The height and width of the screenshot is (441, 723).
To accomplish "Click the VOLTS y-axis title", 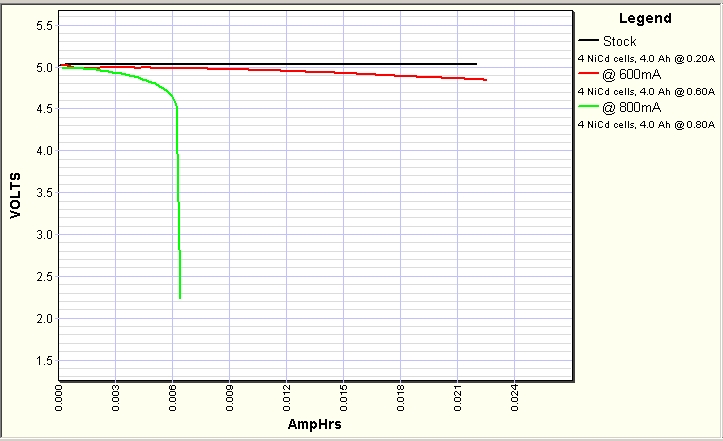I will coord(15,198).
